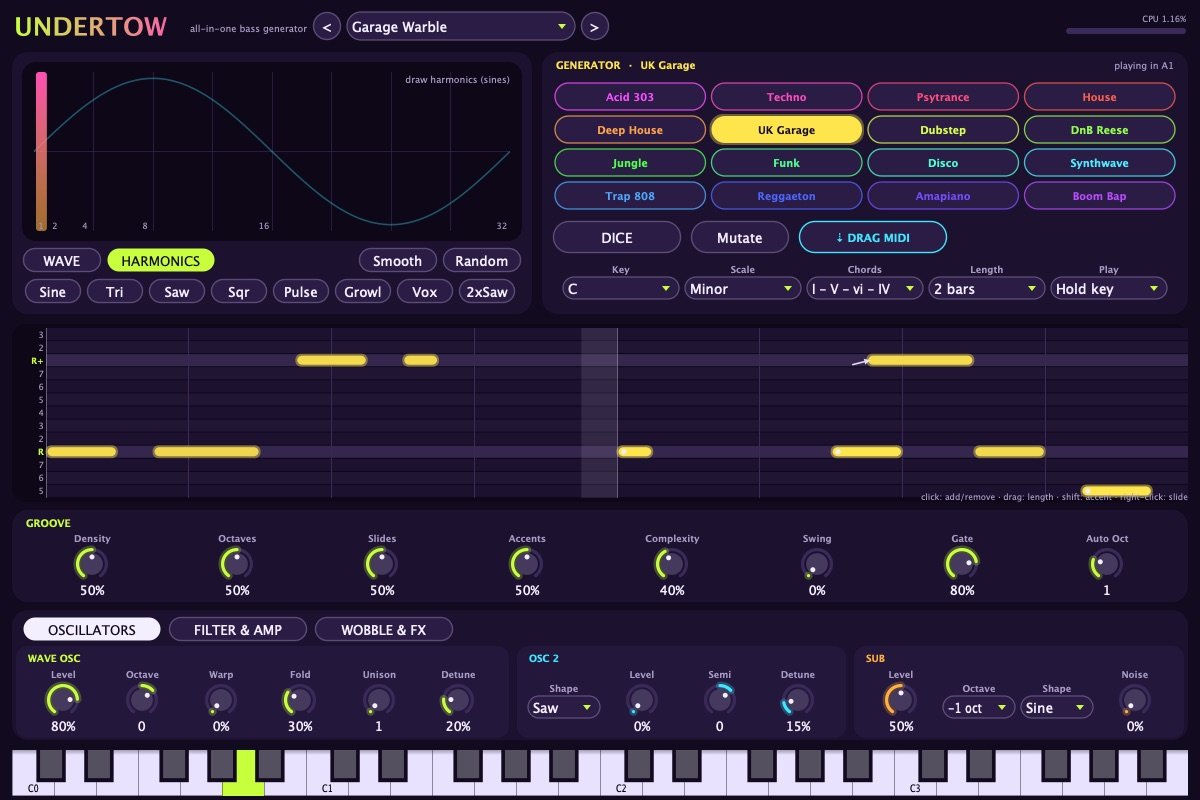Go to the next preset arrow
1200x800 pixels.
[x=594, y=27]
